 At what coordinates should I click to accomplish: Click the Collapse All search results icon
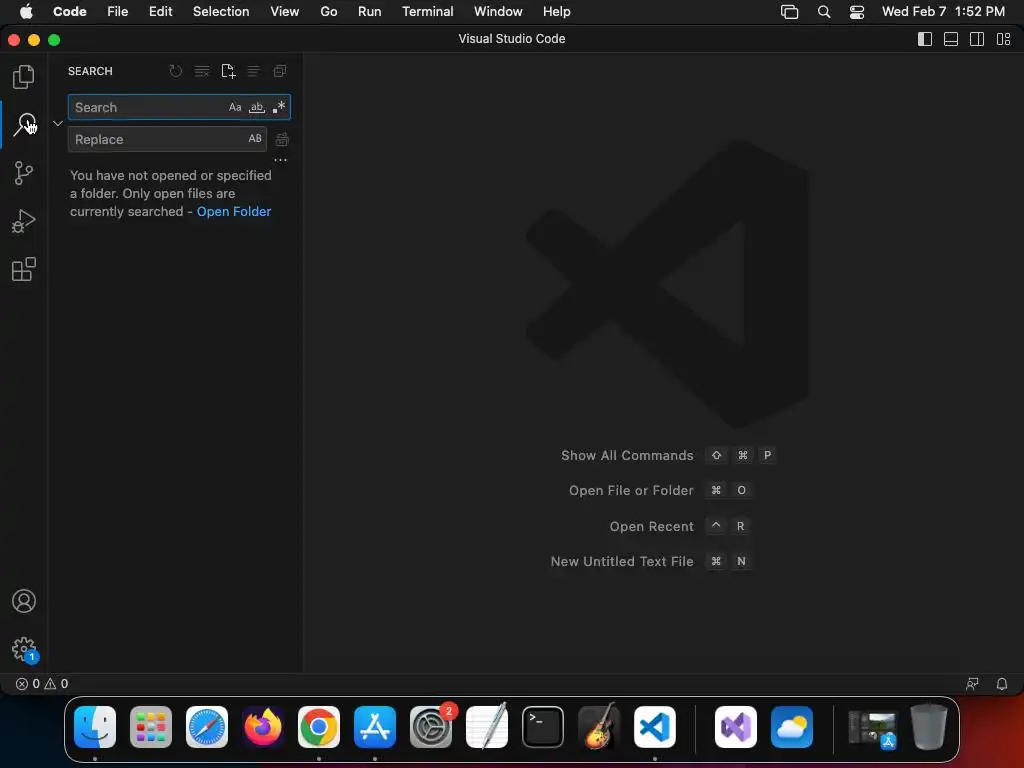pyautogui.click(x=280, y=71)
